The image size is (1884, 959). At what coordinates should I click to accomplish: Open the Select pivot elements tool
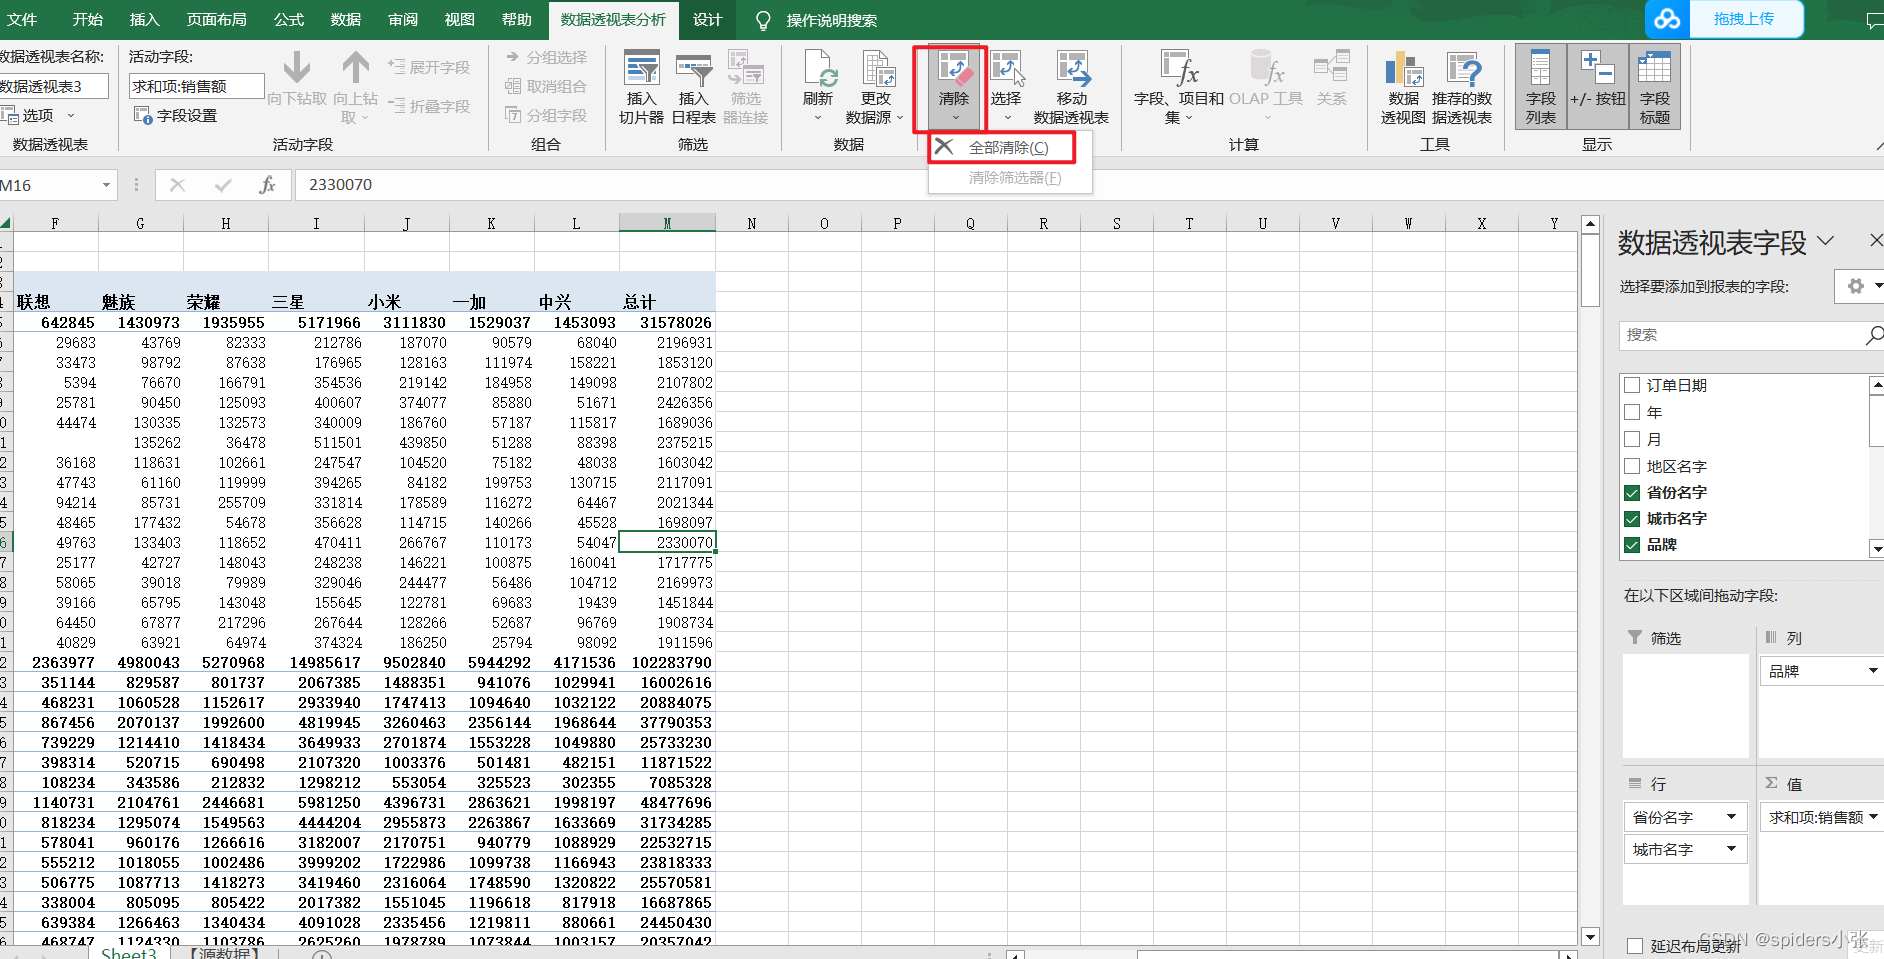[x=1006, y=88]
